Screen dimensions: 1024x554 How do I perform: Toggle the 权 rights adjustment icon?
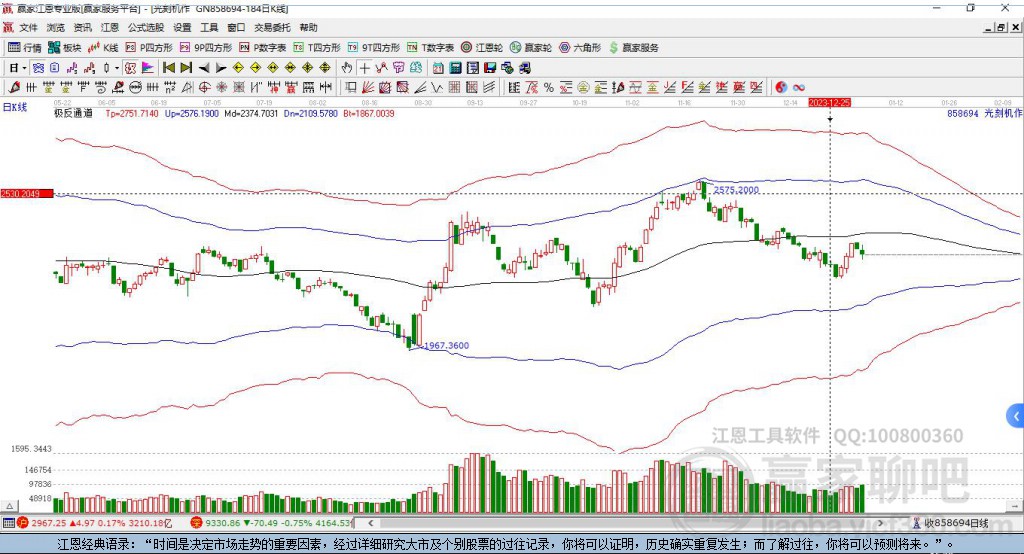coord(131,68)
